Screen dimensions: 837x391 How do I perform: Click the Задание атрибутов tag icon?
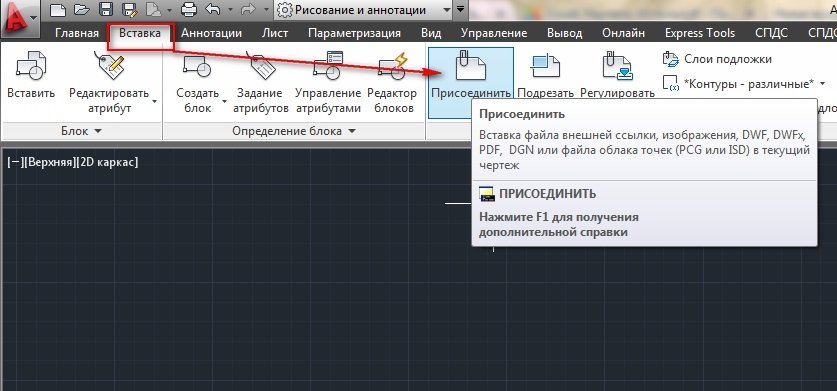coord(261,66)
